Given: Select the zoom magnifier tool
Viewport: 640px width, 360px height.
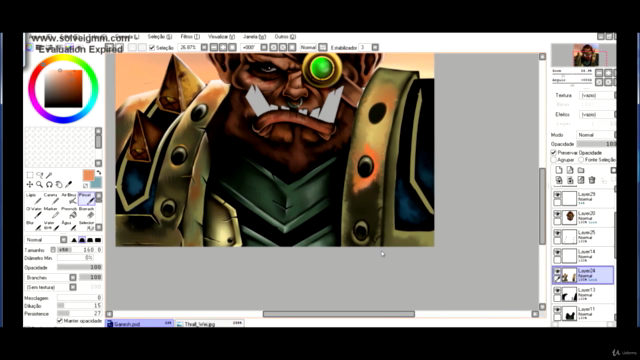Looking at the screenshot, I should pyautogui.click(x=40, y=184).
